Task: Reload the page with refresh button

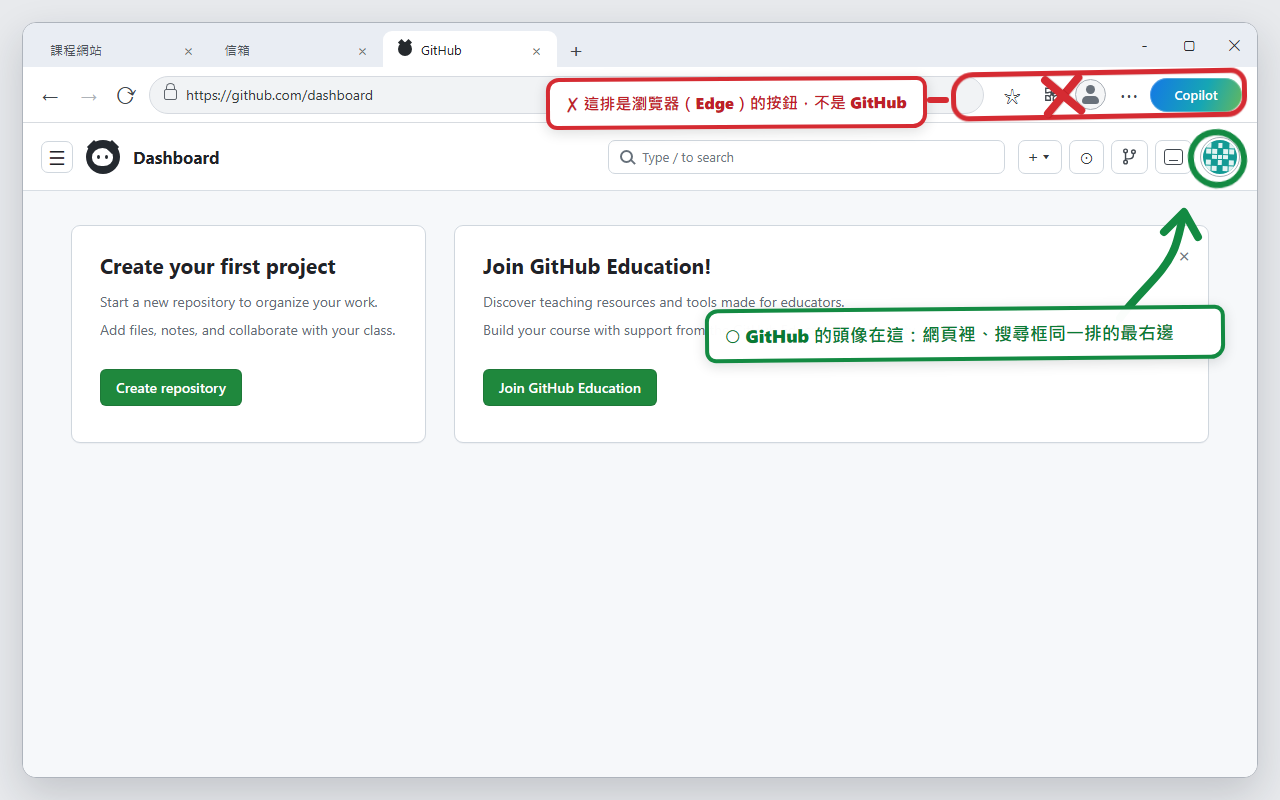Action: pos(126,96)
